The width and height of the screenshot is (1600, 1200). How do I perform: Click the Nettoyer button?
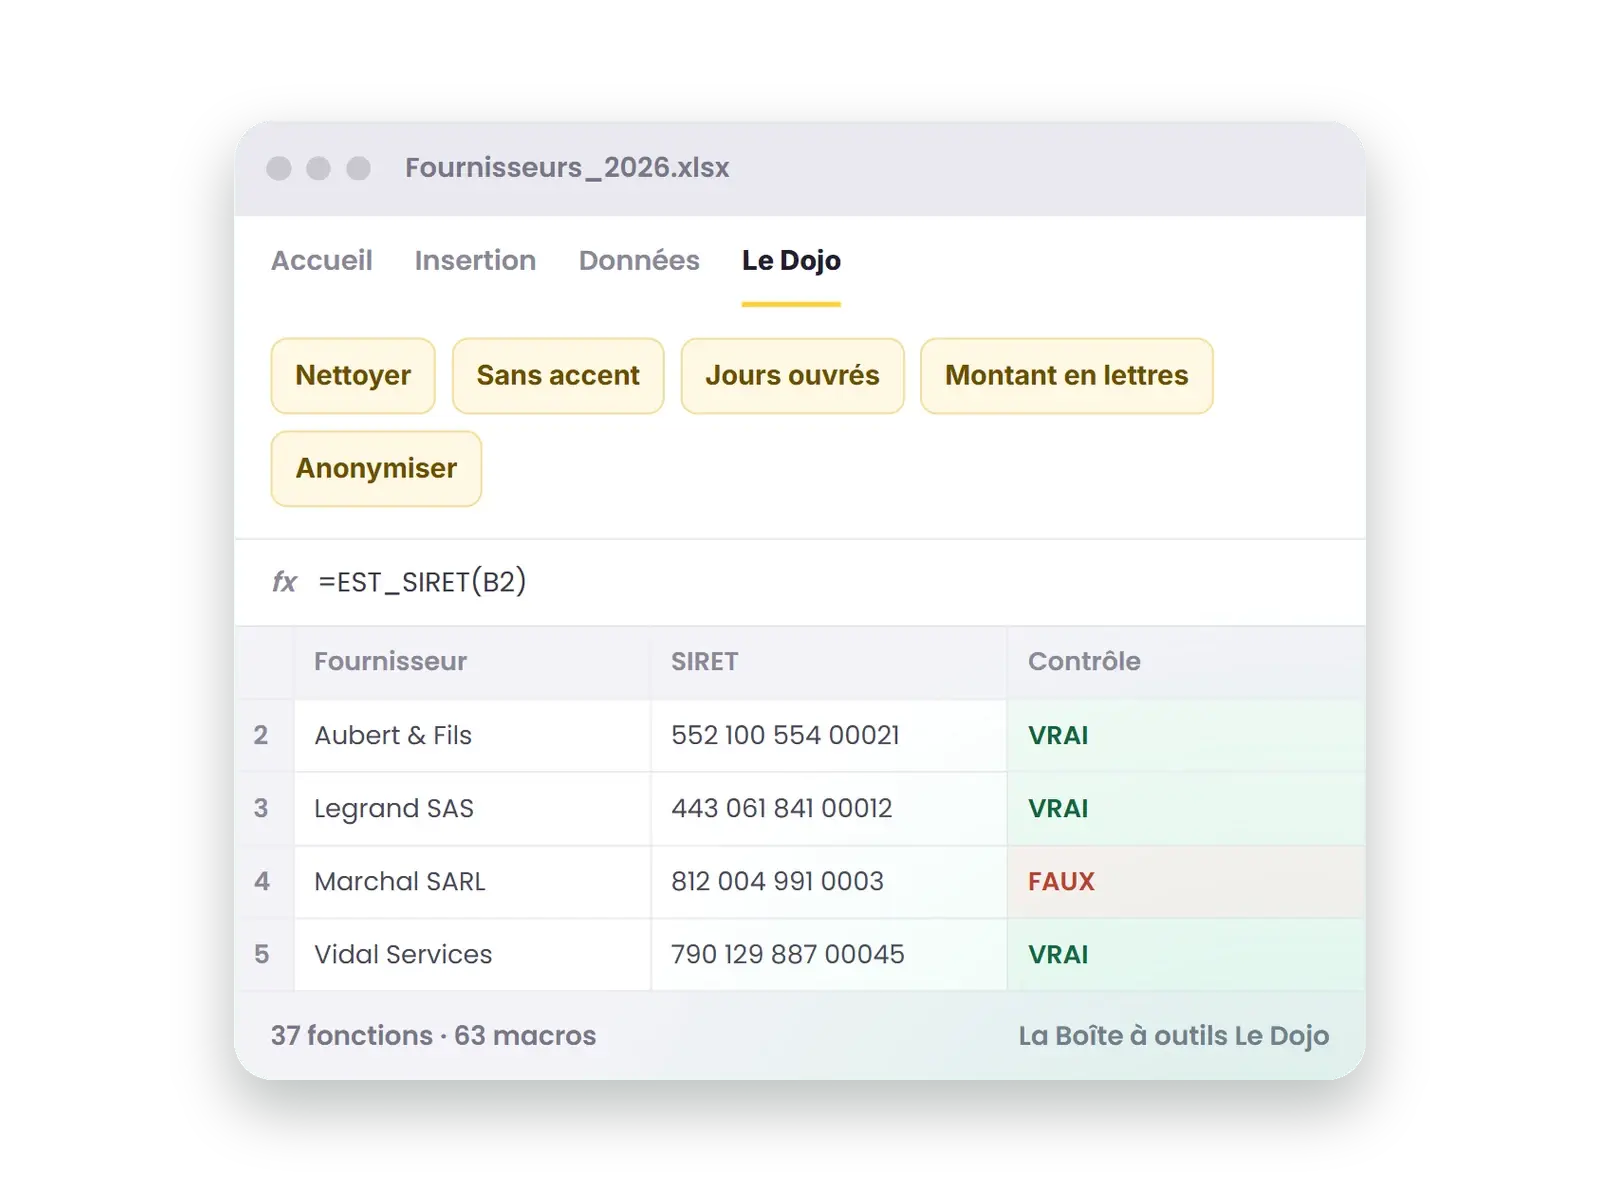click(353, 375)
